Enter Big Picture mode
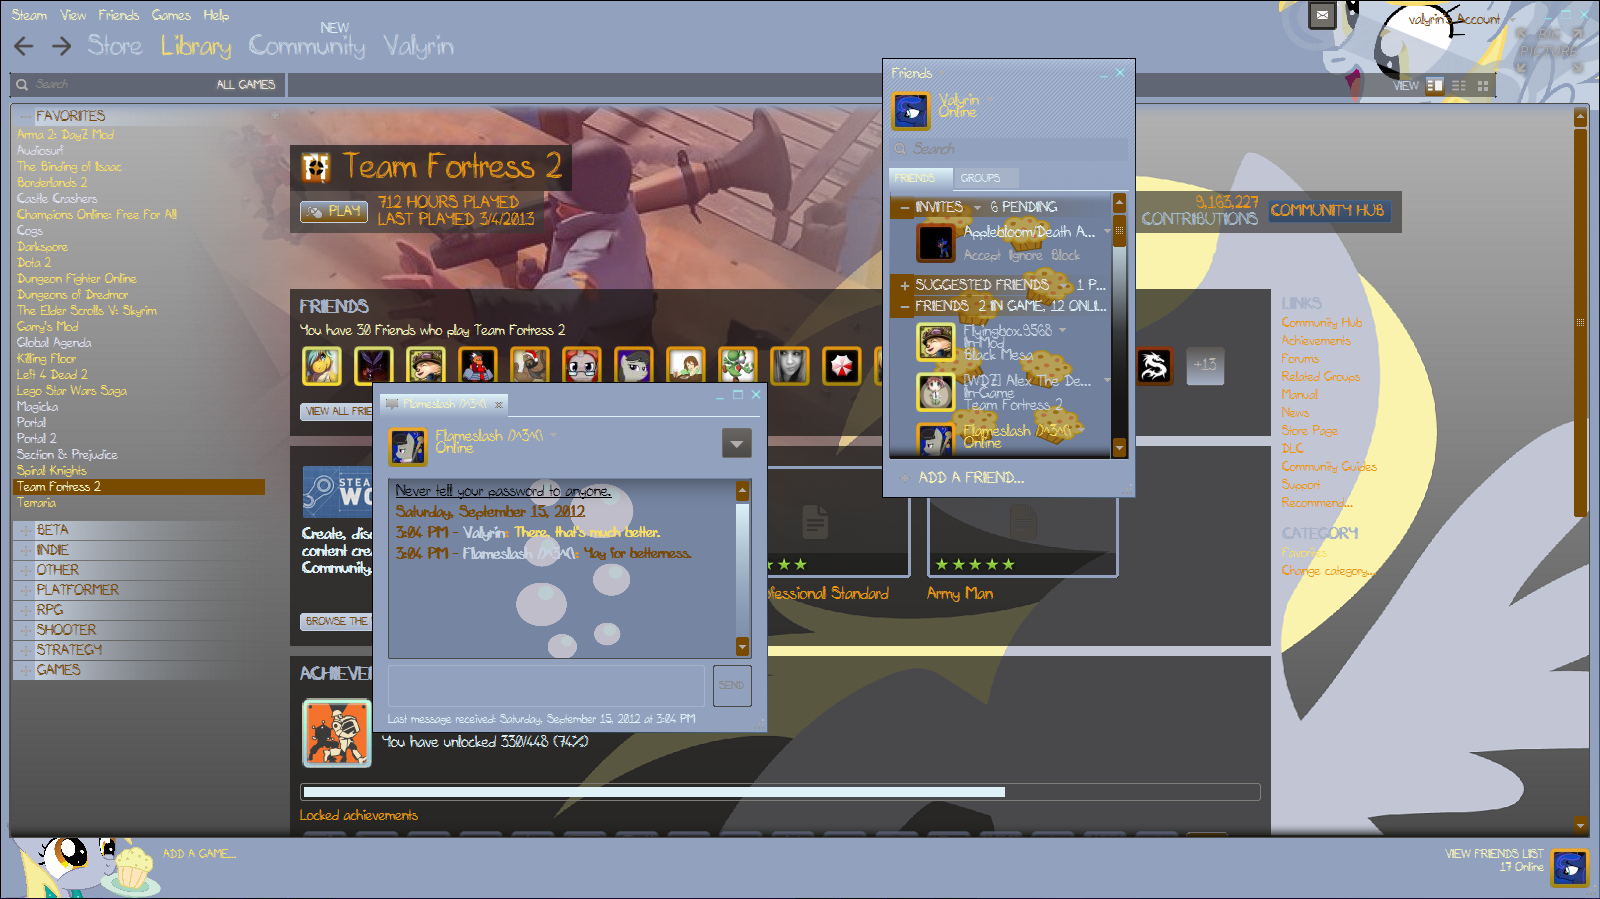This screenshot has height=899, width=1600. [x=1548, y=50]
